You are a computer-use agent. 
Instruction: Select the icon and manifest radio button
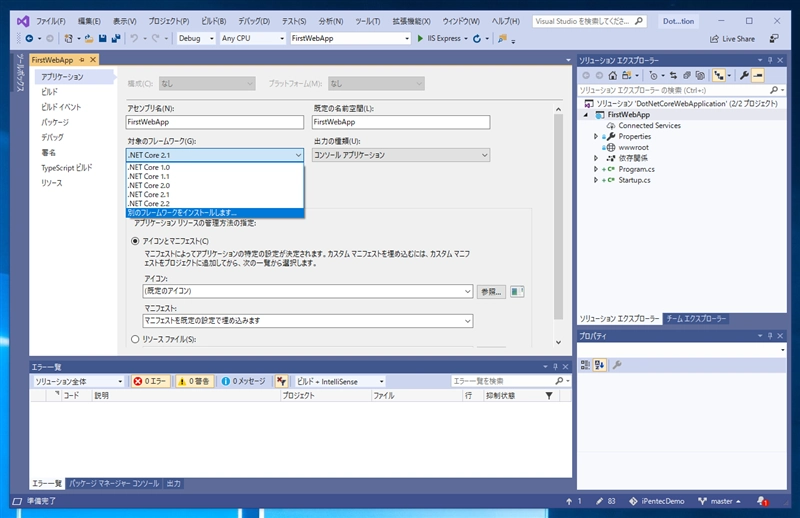click(135, 241)
